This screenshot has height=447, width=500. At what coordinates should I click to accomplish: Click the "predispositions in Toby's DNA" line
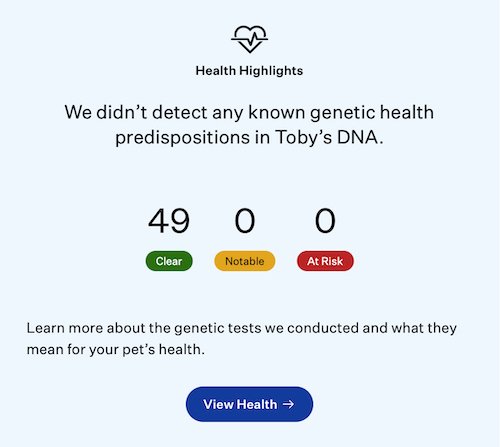click(249, 138)
